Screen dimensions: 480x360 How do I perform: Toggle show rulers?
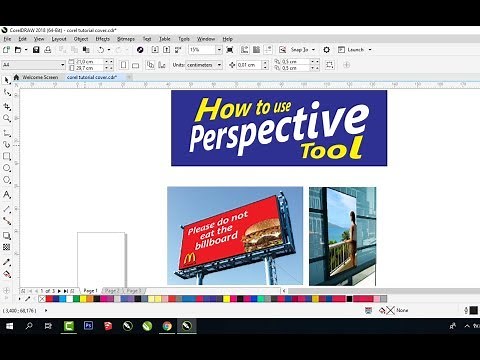pyautogui.click(x=244, y=50)
